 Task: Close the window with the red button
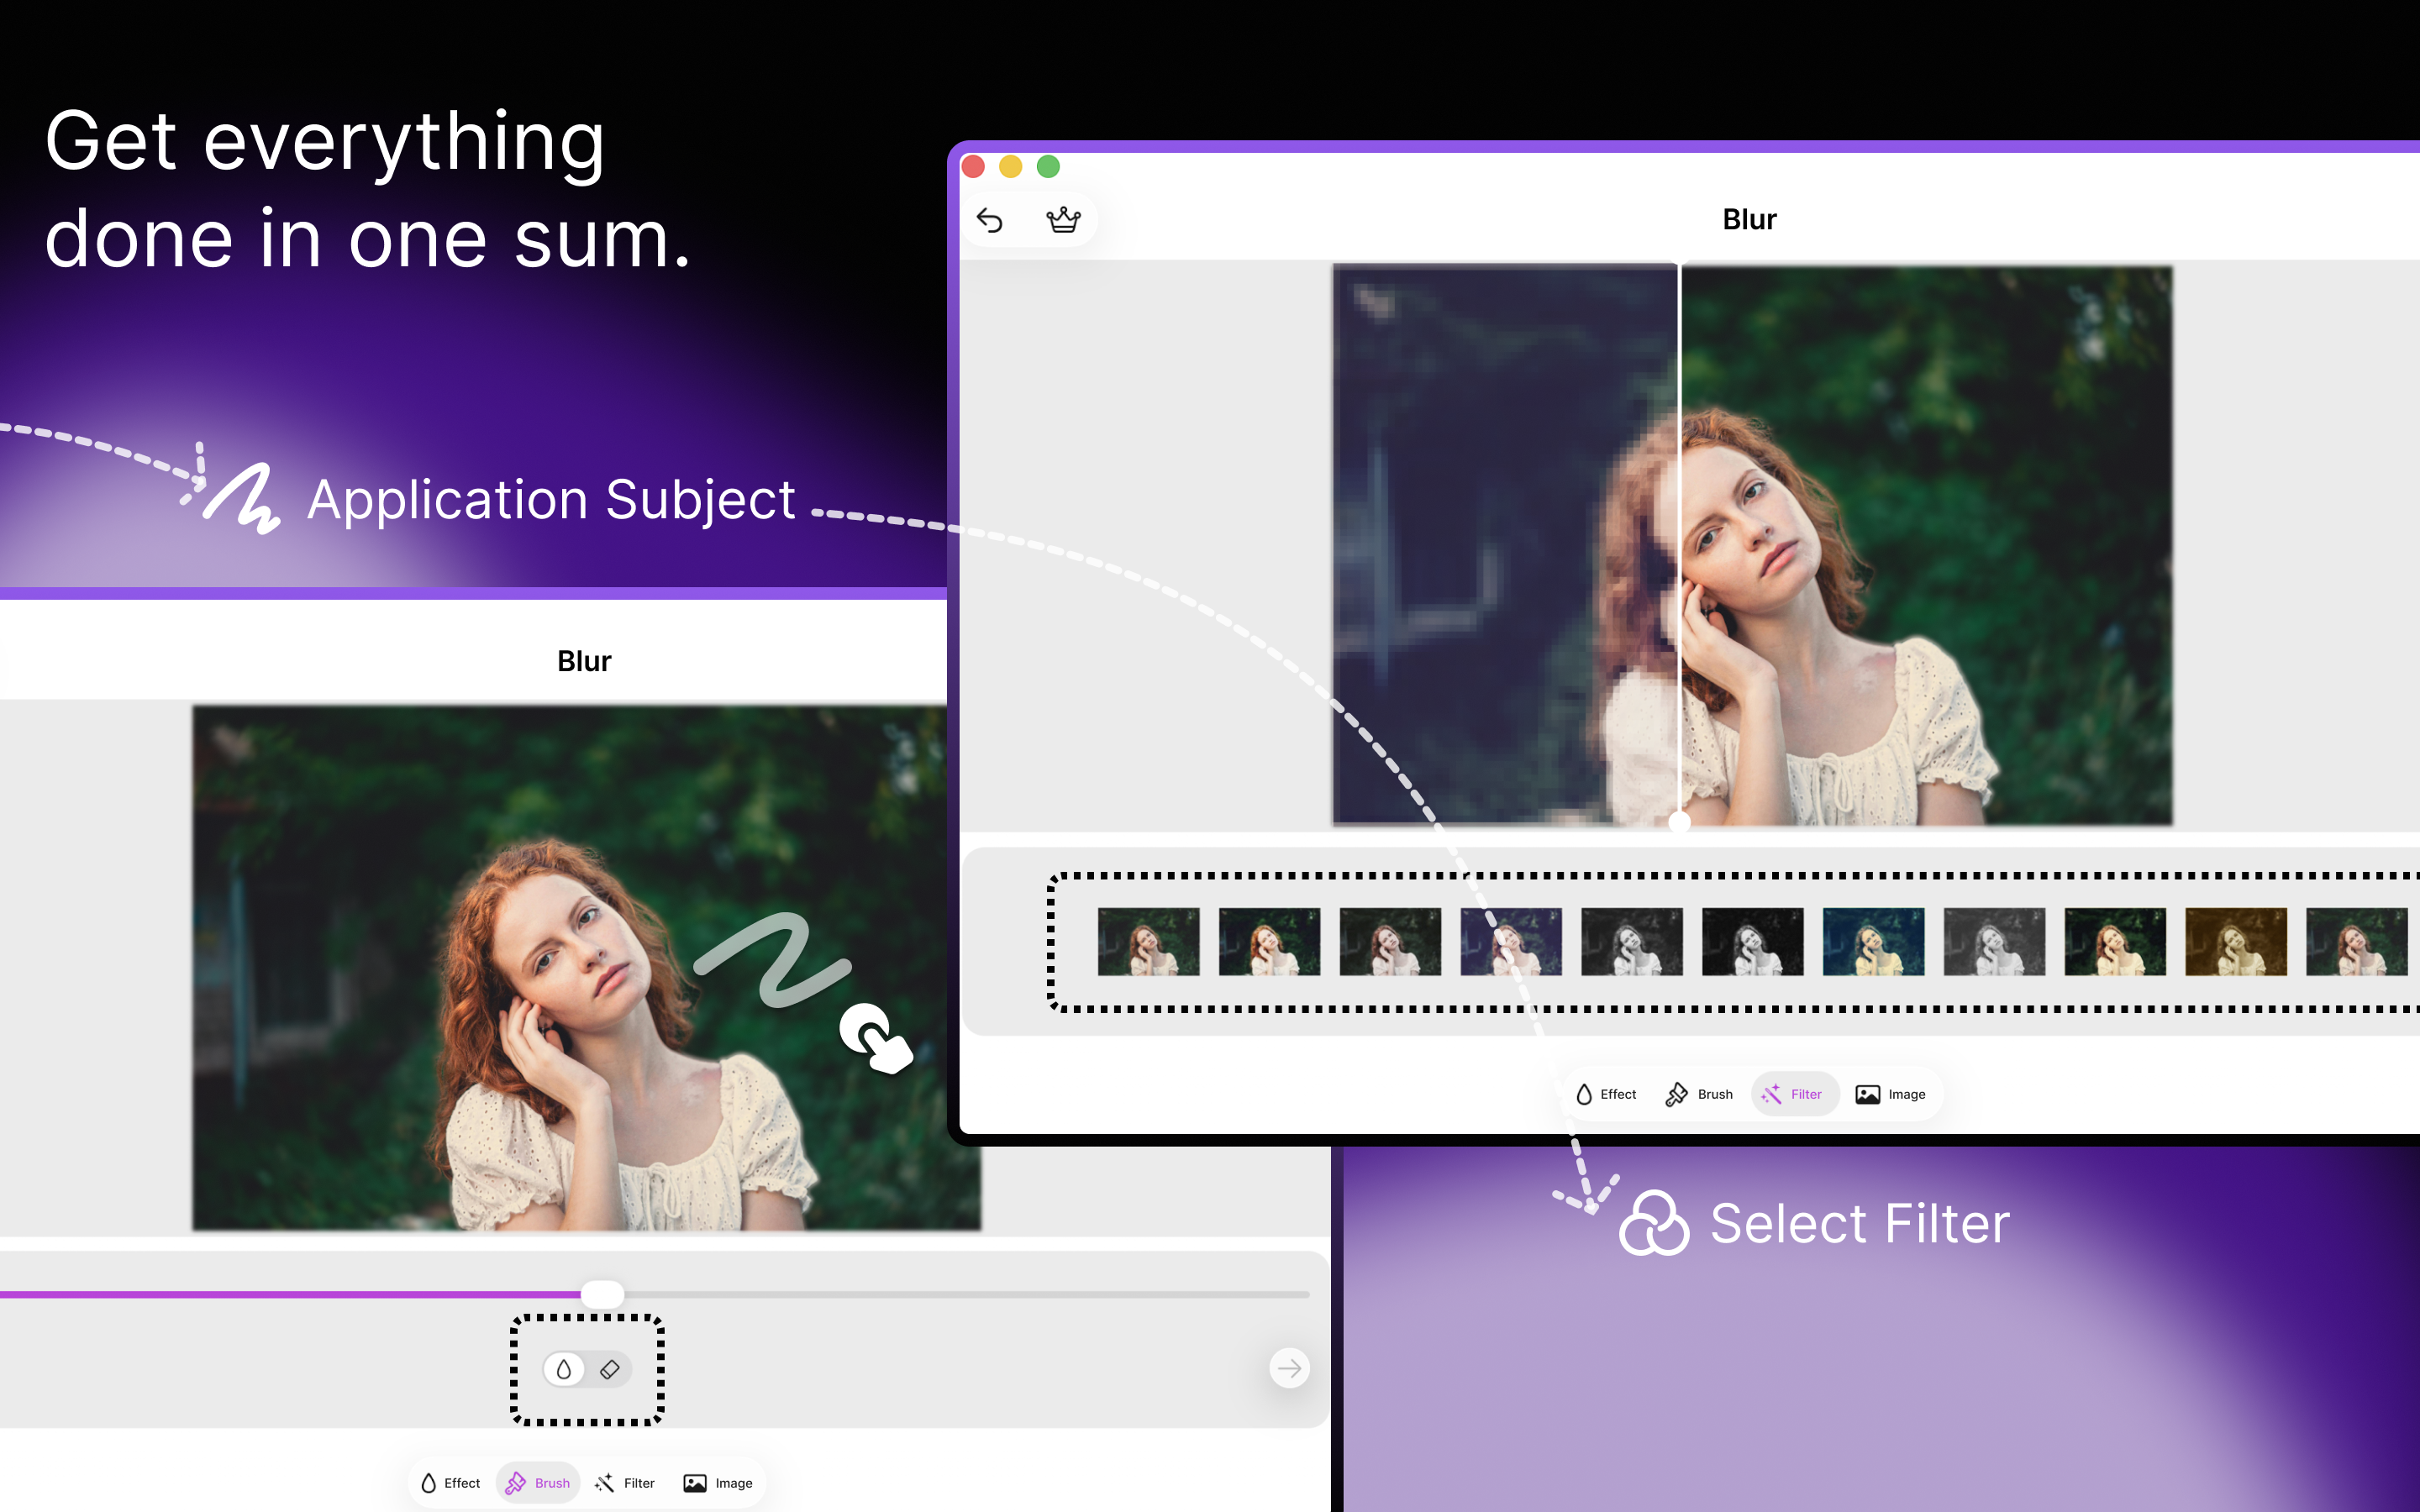point(973,166)
